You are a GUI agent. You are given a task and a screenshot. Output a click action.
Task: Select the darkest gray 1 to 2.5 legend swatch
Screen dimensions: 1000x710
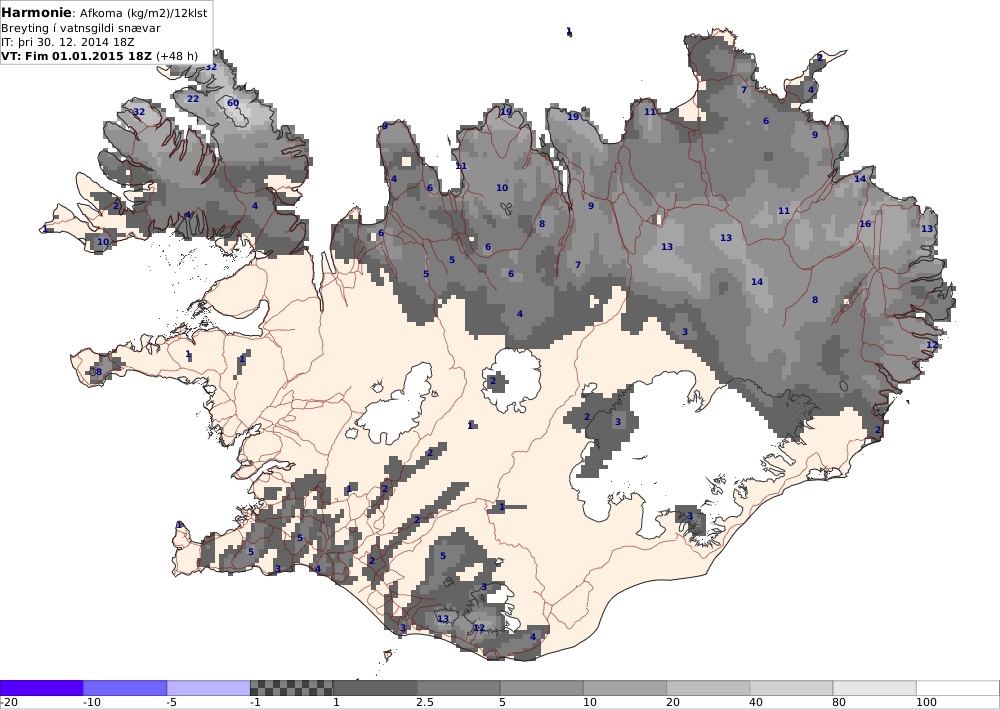point(375,688)
